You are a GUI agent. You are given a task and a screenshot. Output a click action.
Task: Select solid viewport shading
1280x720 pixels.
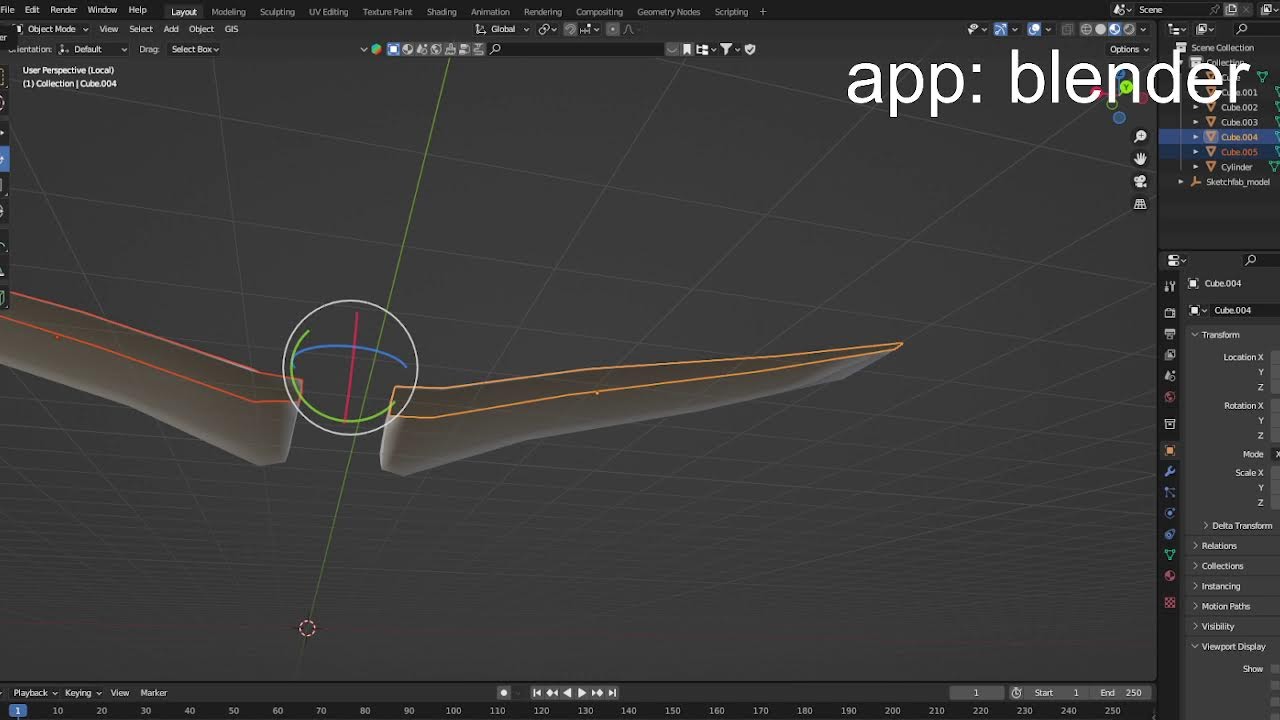(x=1101, y=29)
